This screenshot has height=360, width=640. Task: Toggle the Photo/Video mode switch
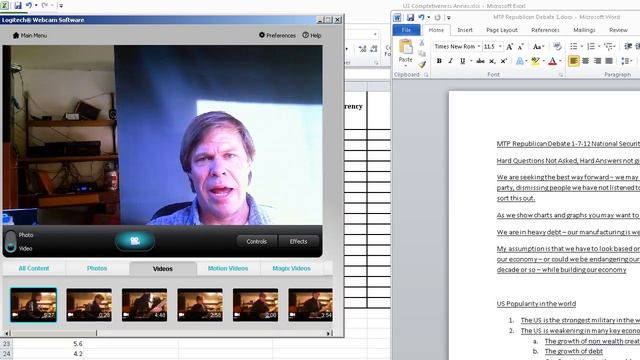click(x=11, y=241)
